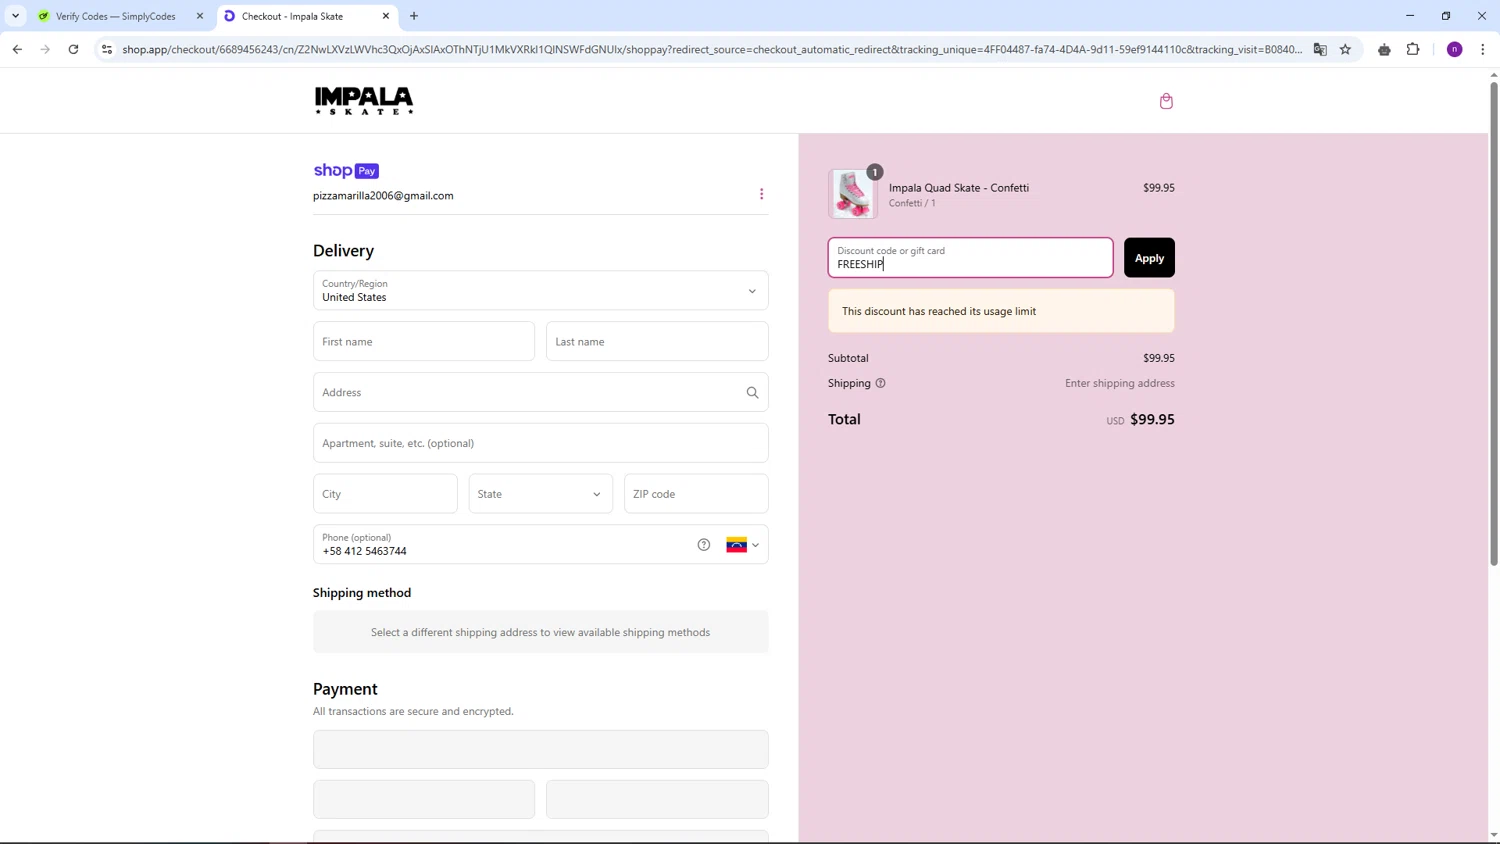Image resolution: width=1500 pixels, height=844 pixels.
Task: Click the Apply discount button
Action: [1149, 258]
